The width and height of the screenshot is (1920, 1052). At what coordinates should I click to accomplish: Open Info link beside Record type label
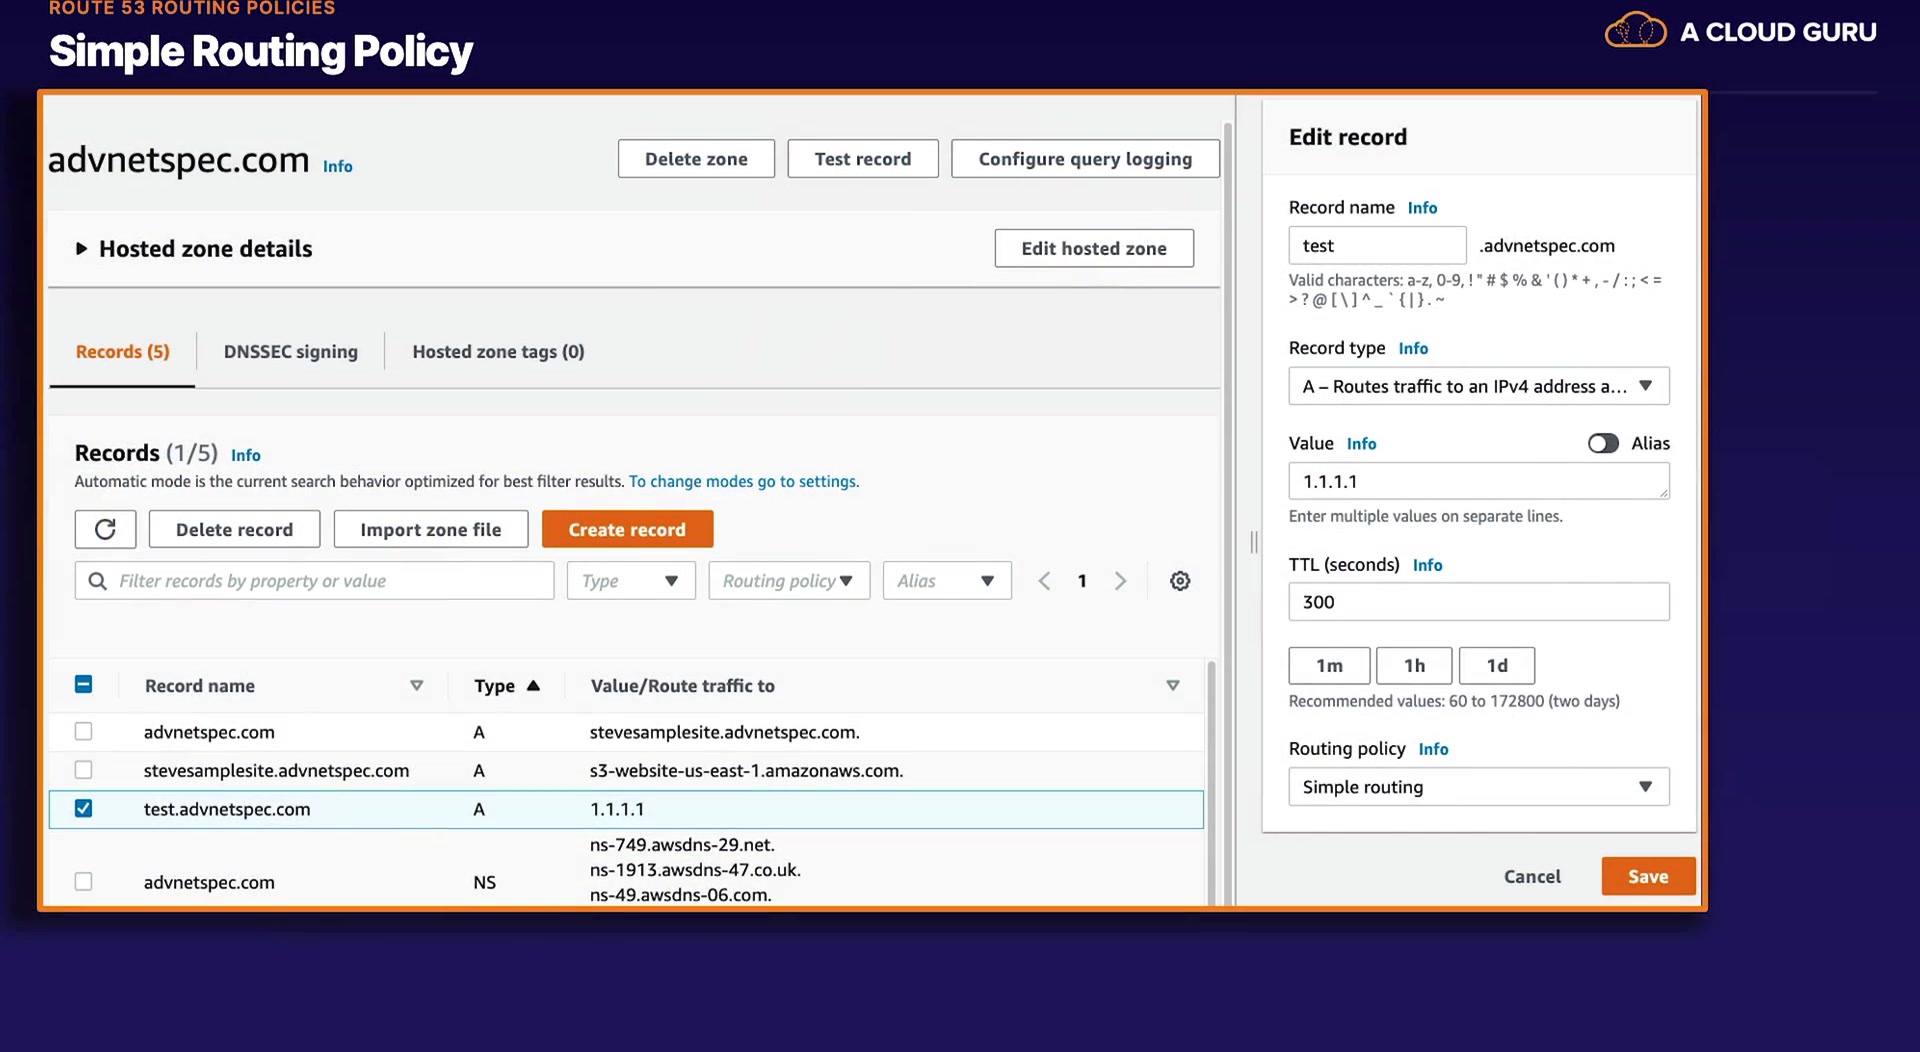pos(1413,348)
